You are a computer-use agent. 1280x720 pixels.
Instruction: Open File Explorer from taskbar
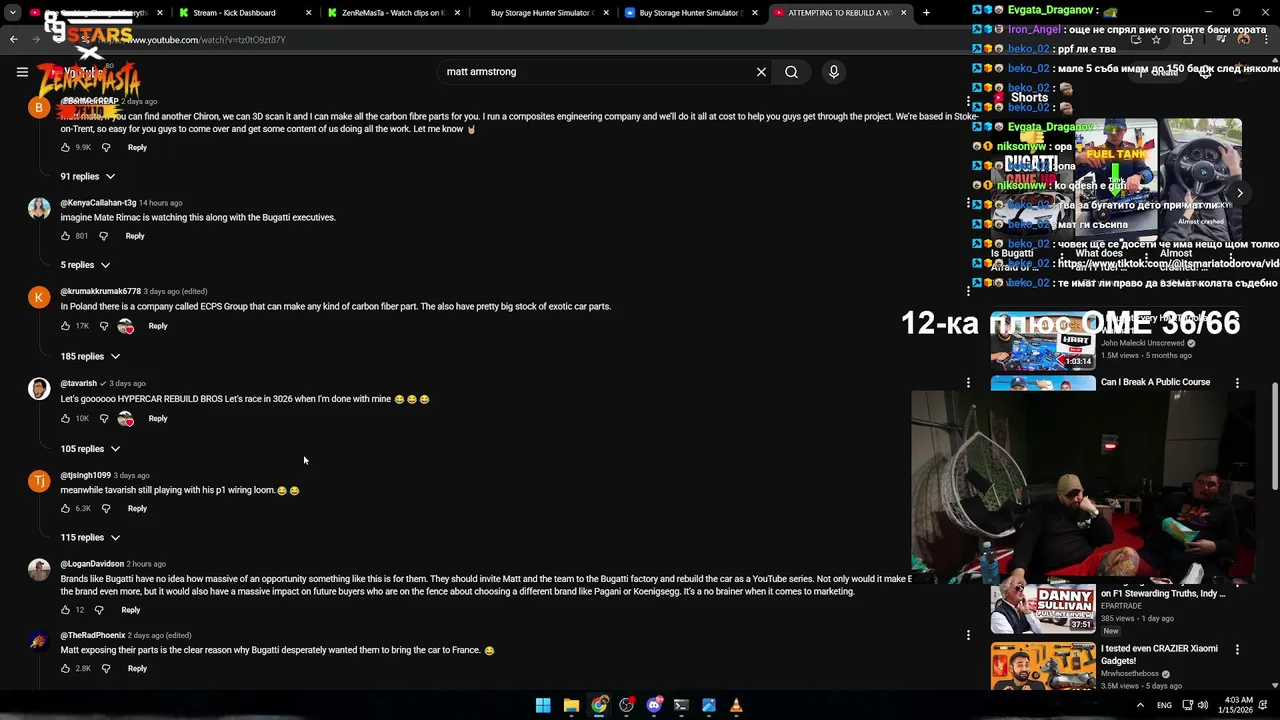click(571, 705)
